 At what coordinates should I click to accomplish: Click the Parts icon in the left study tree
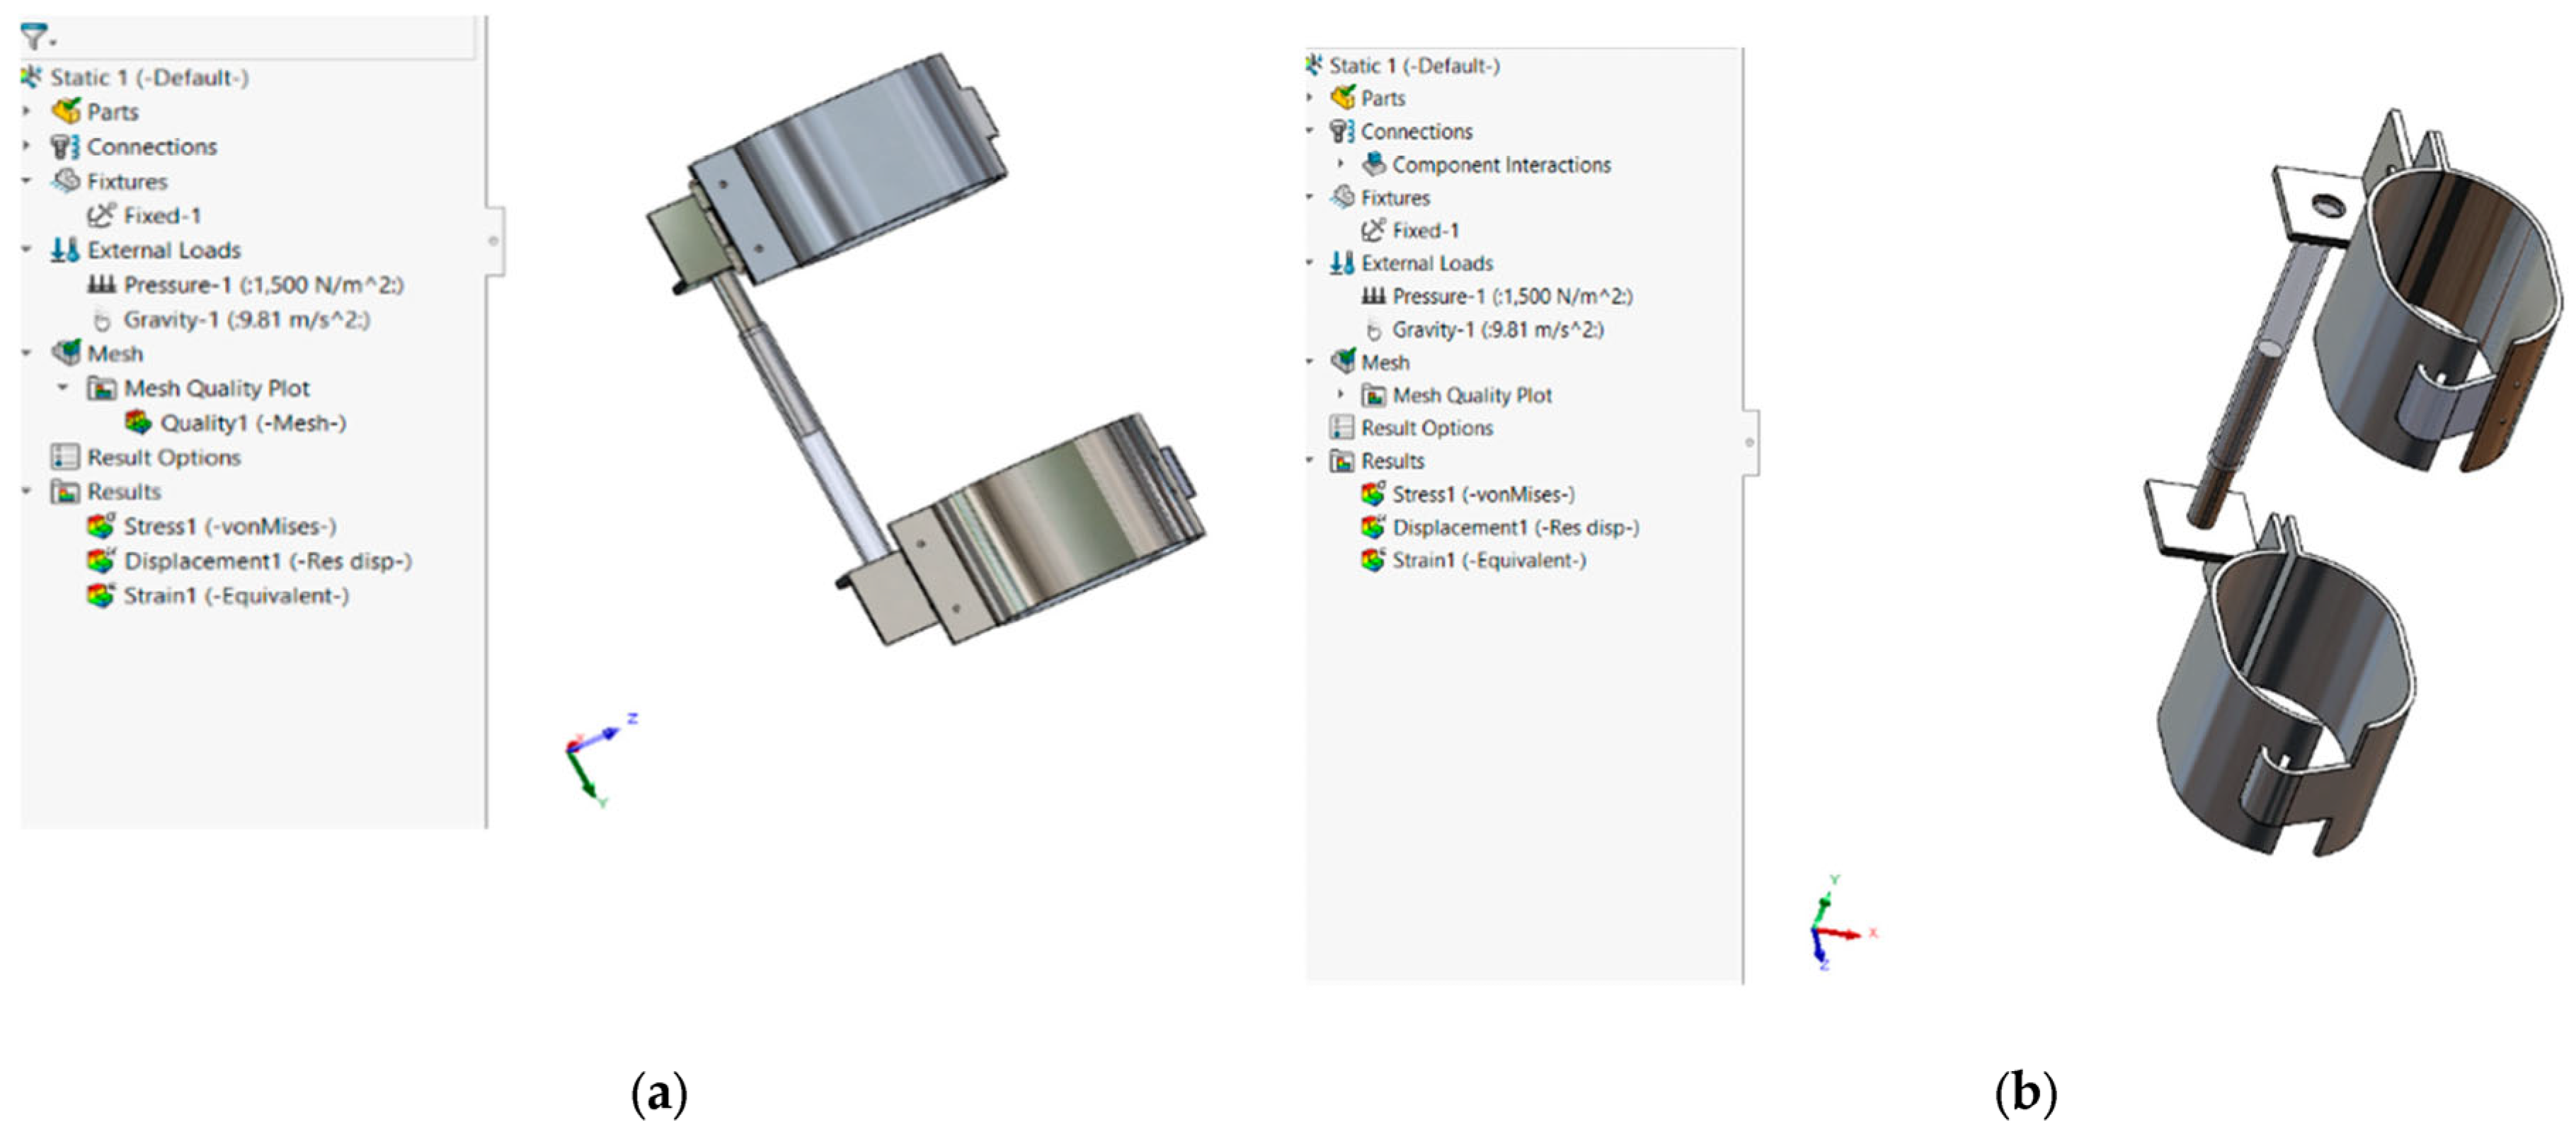point(66,111)
